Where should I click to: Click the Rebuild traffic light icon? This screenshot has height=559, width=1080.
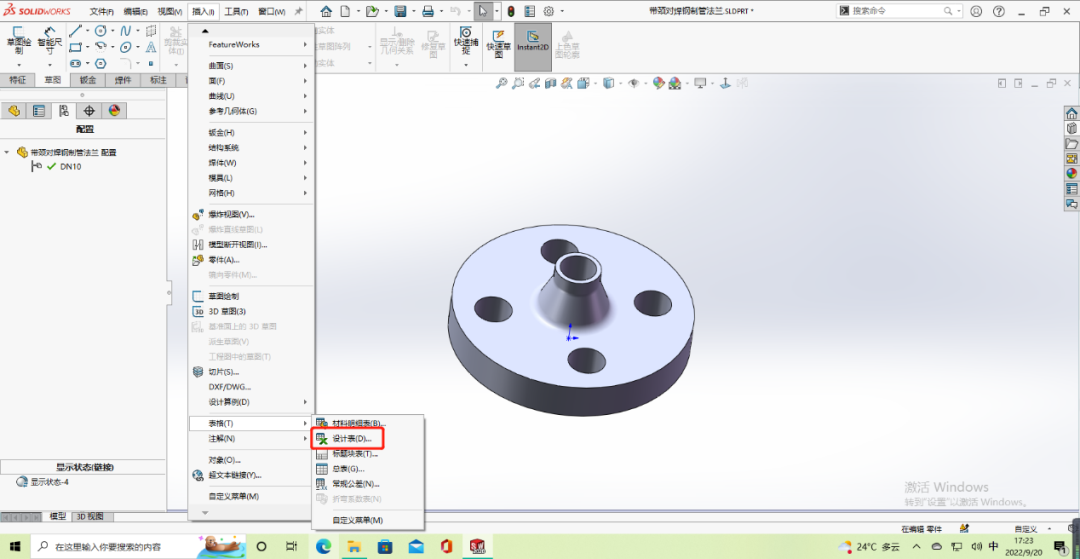click(510, 11)
